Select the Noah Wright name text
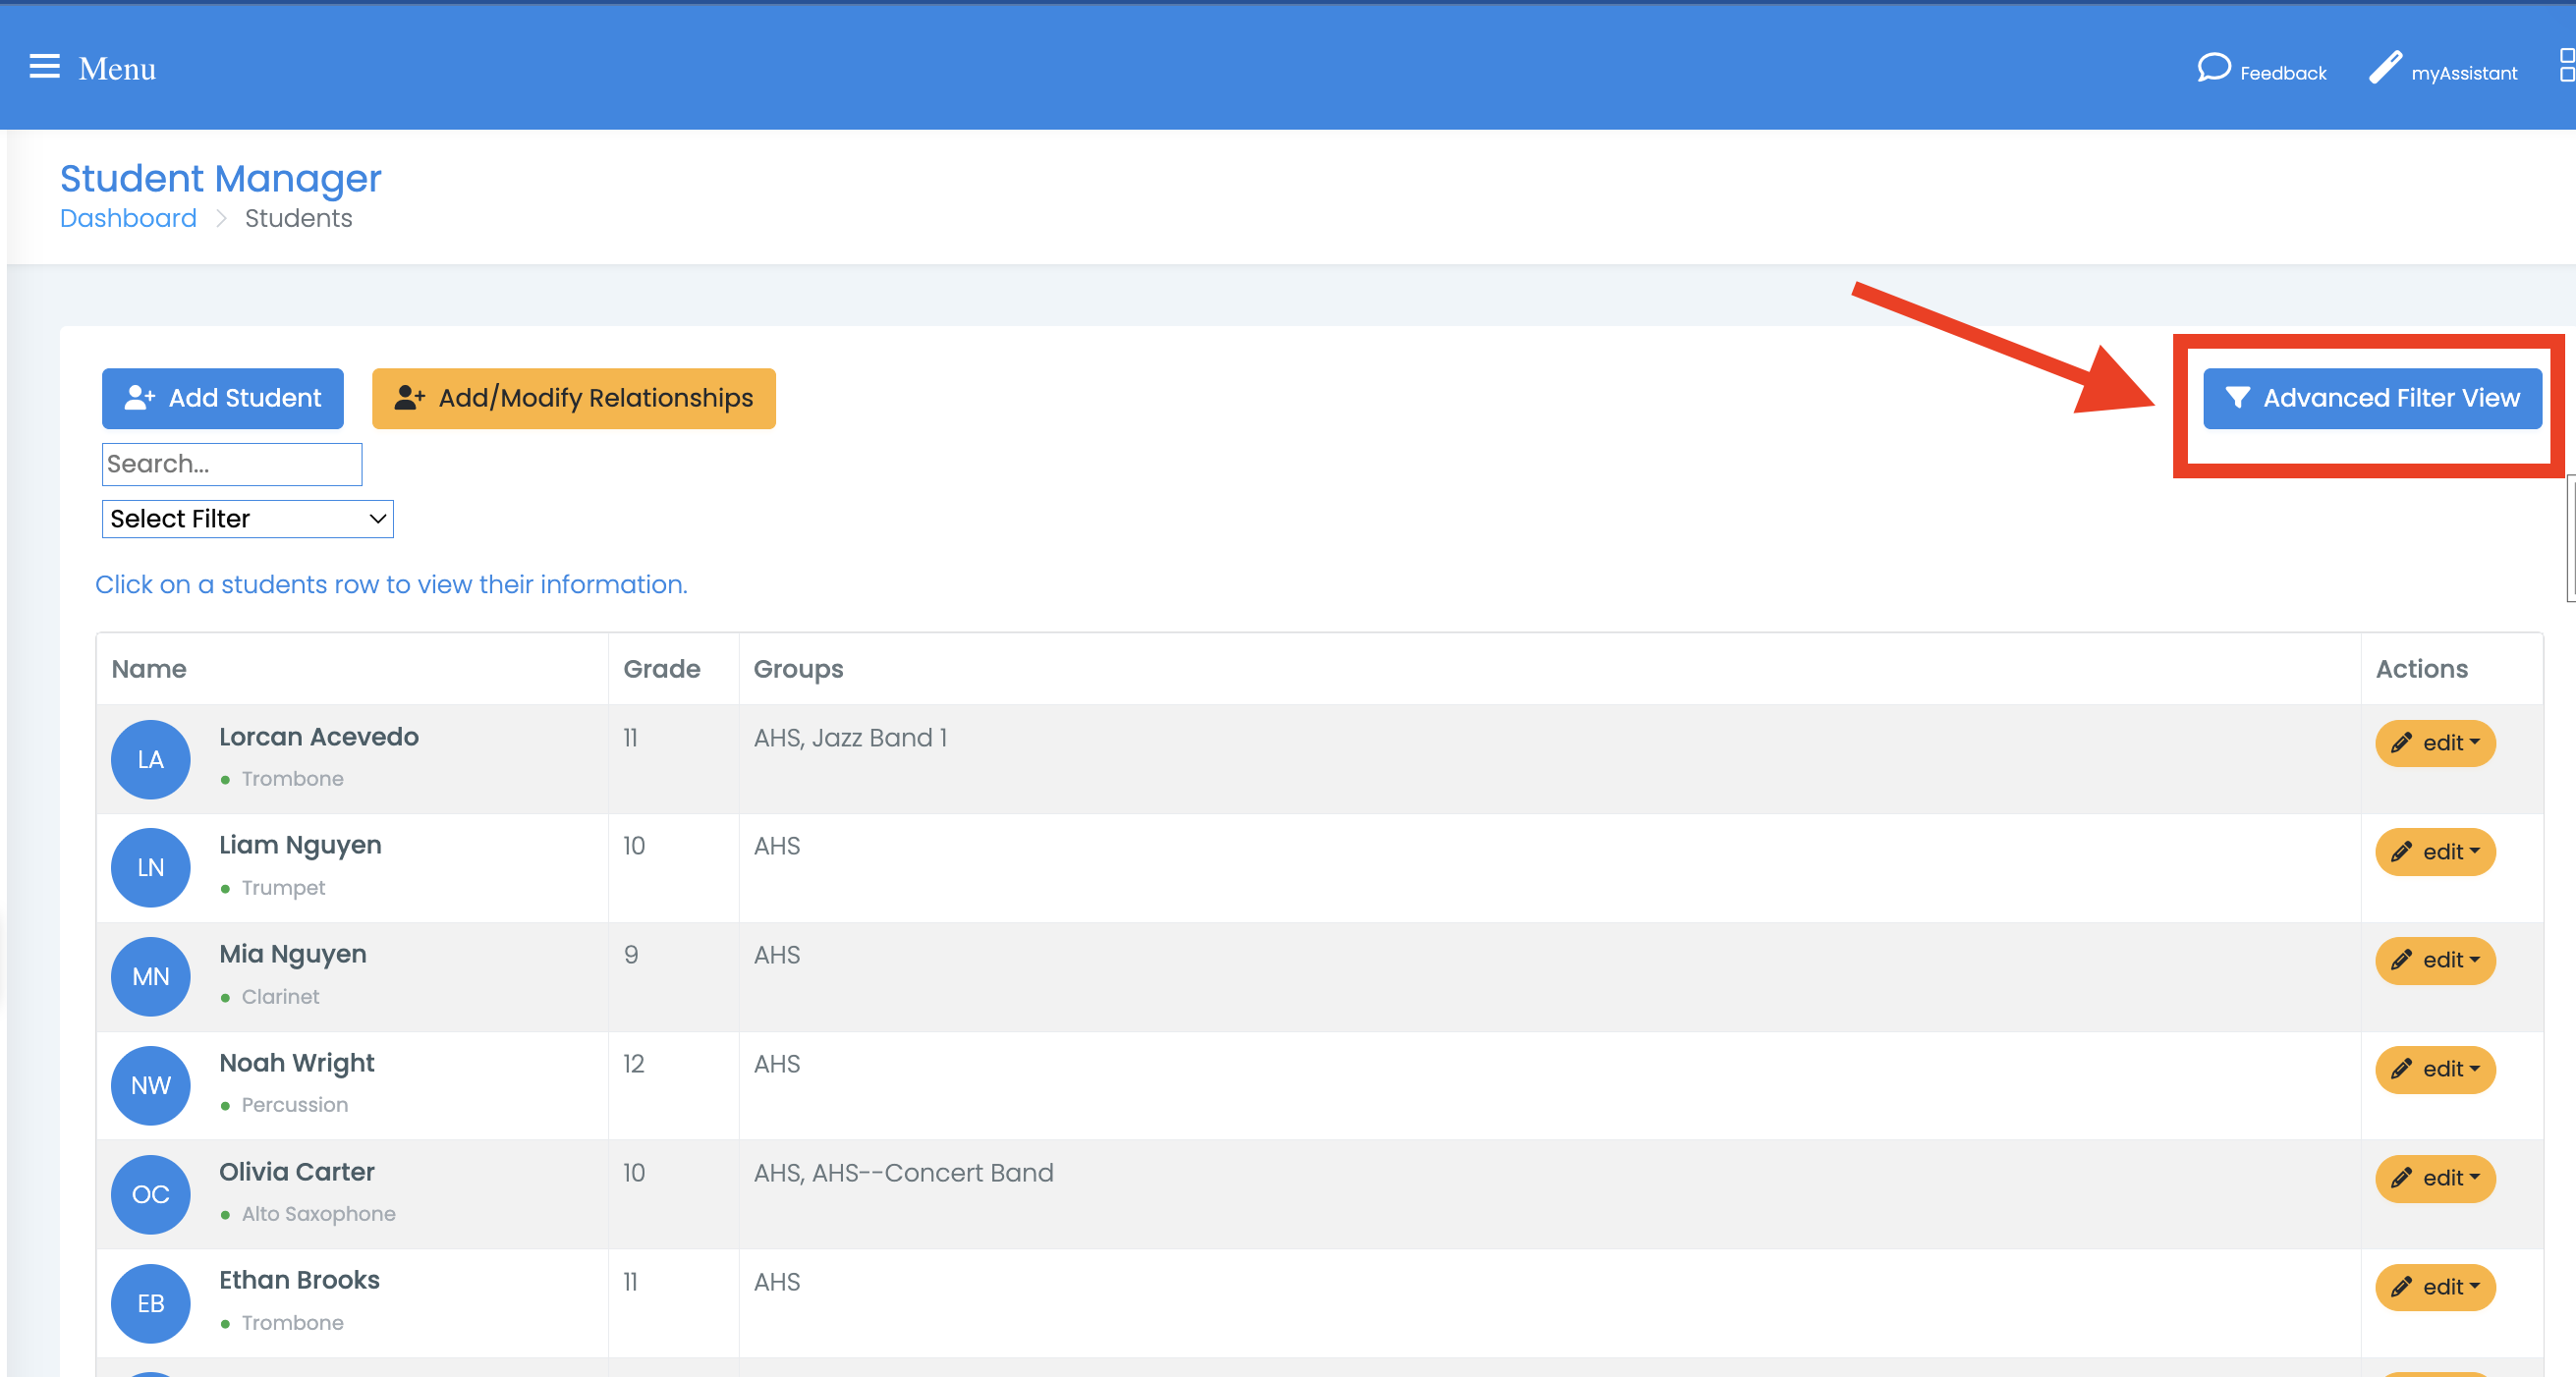 (x=297, y=1063)
